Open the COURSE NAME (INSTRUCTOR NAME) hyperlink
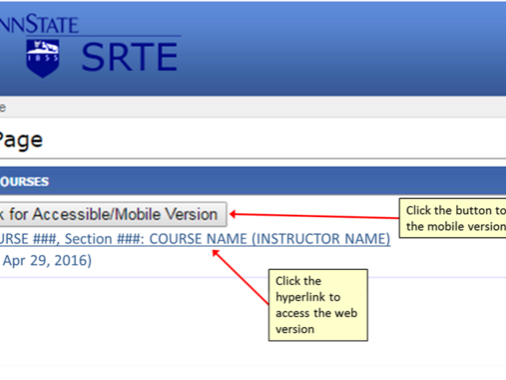 tap(195, 239)
